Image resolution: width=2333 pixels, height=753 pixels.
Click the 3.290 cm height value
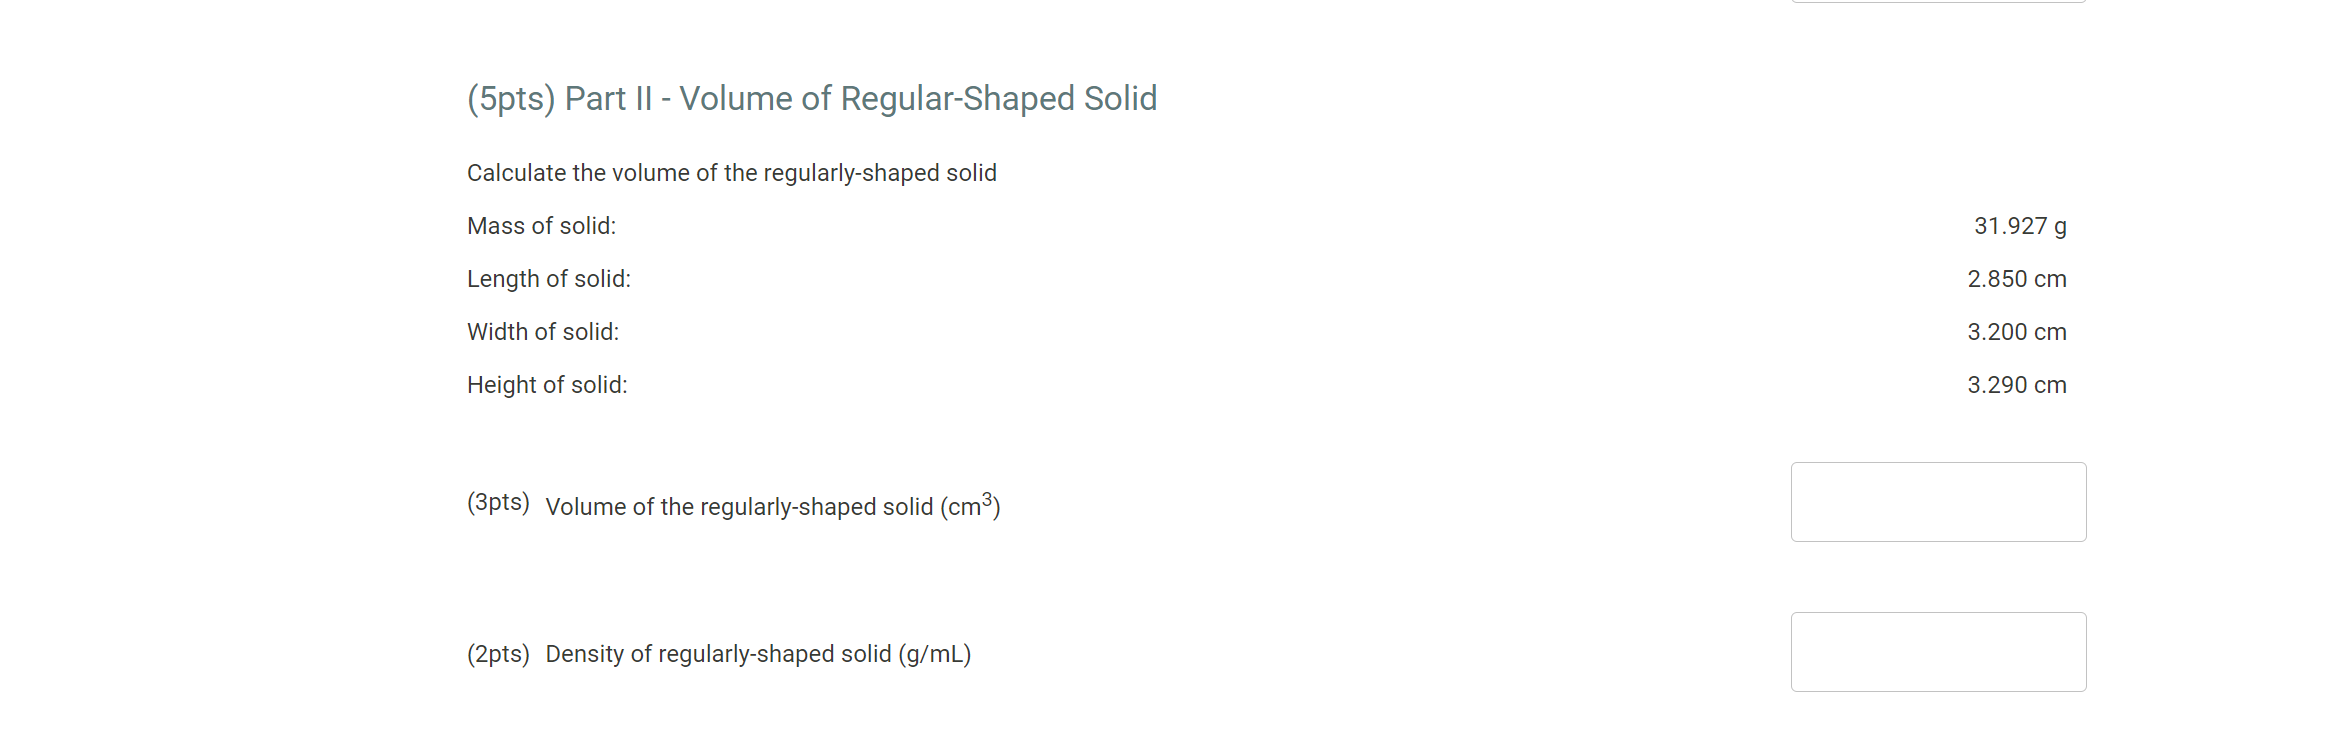[2016, 384]
